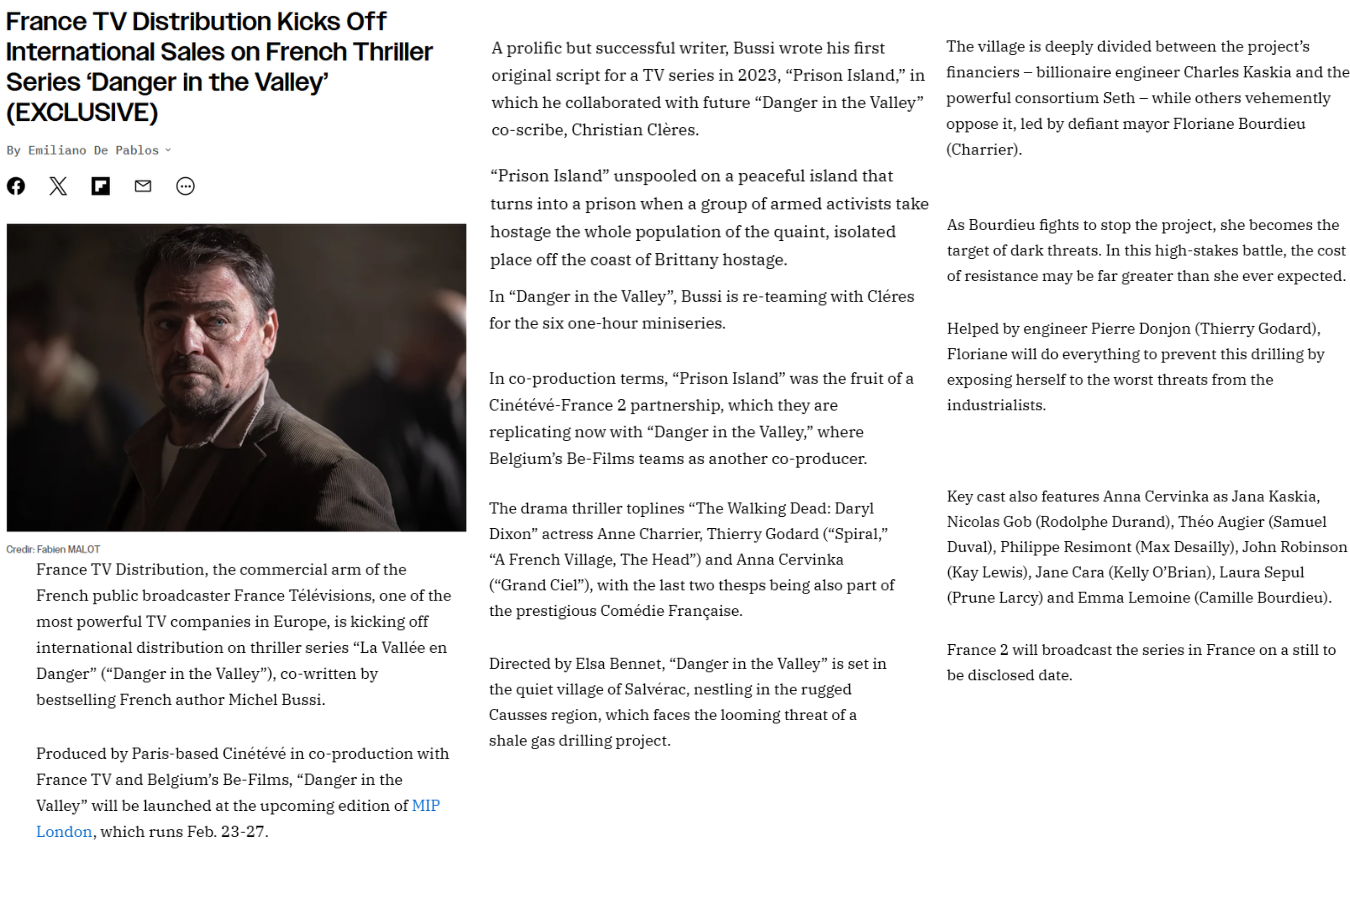This screenshot has height=900, width=1350.
Task: Click the headline about Danger in the Valley
Action: tap(220, 66)
